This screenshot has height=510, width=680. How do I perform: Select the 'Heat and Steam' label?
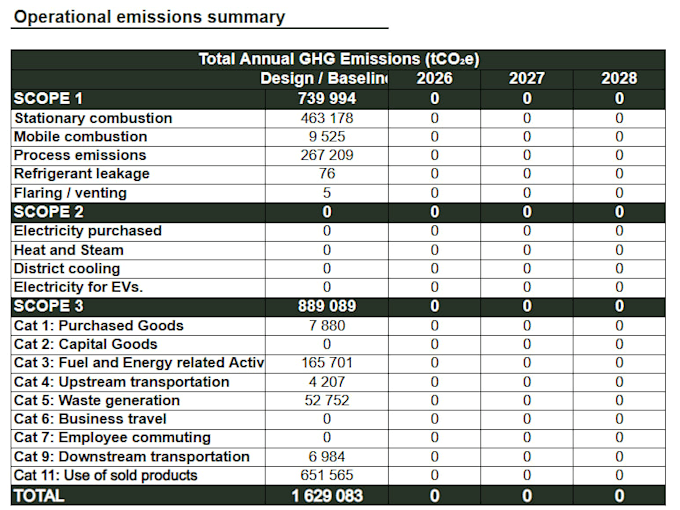(69, 250)
